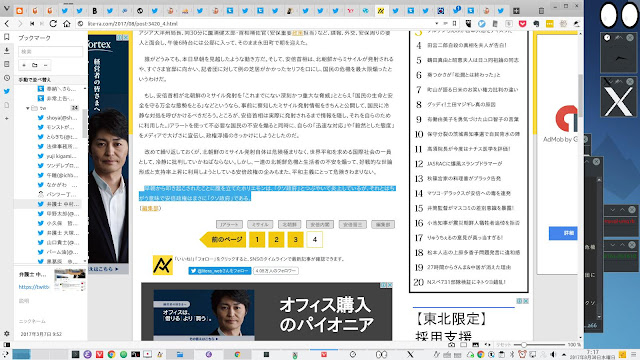
Task: Go to article page 2
Action: pyautogui.click(x=276, y=240)
